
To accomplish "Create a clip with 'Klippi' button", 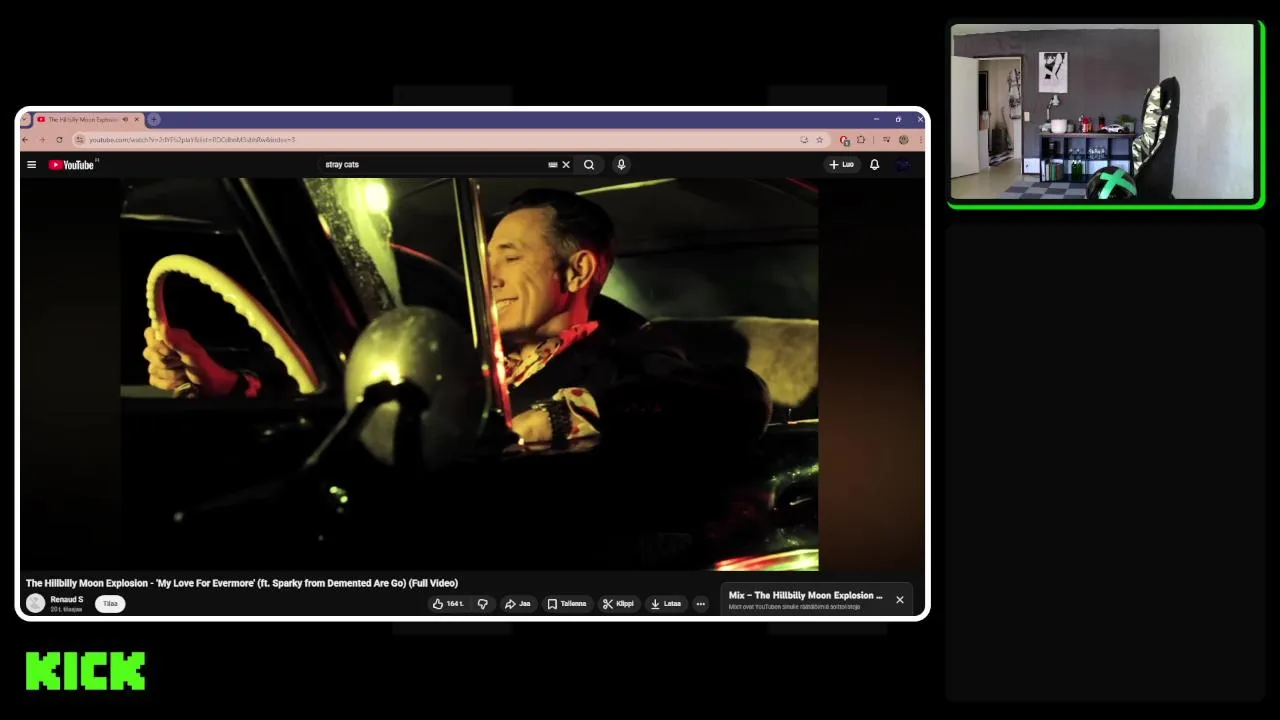I will tap(618, 604).
